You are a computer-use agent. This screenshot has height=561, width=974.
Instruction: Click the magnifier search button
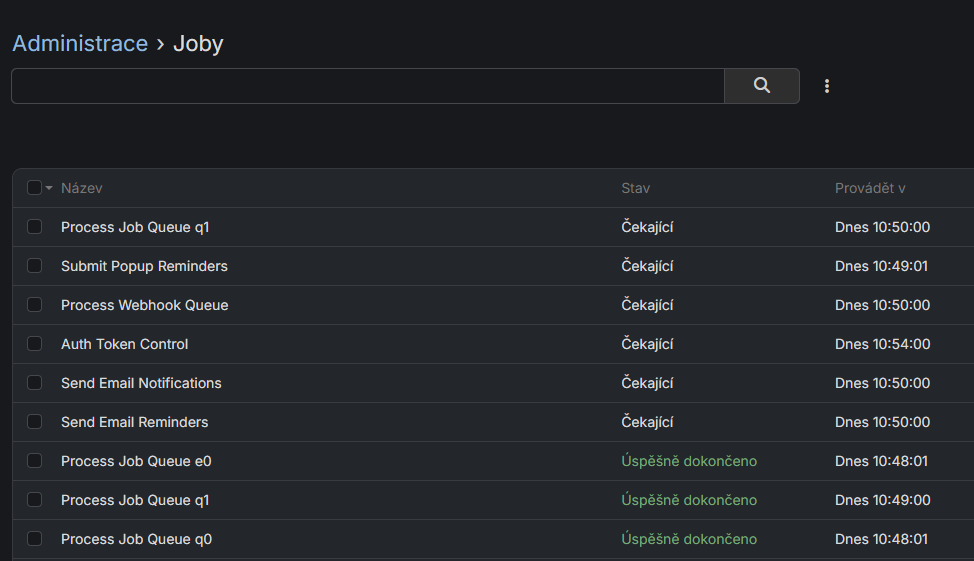[762, 86]
